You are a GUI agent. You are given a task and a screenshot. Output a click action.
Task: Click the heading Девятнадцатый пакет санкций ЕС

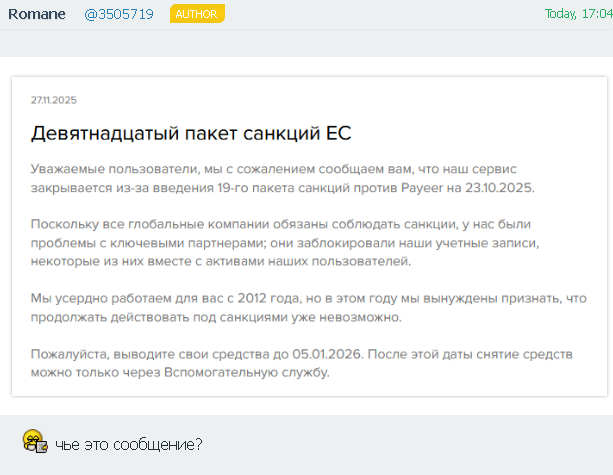click(191, 133)
